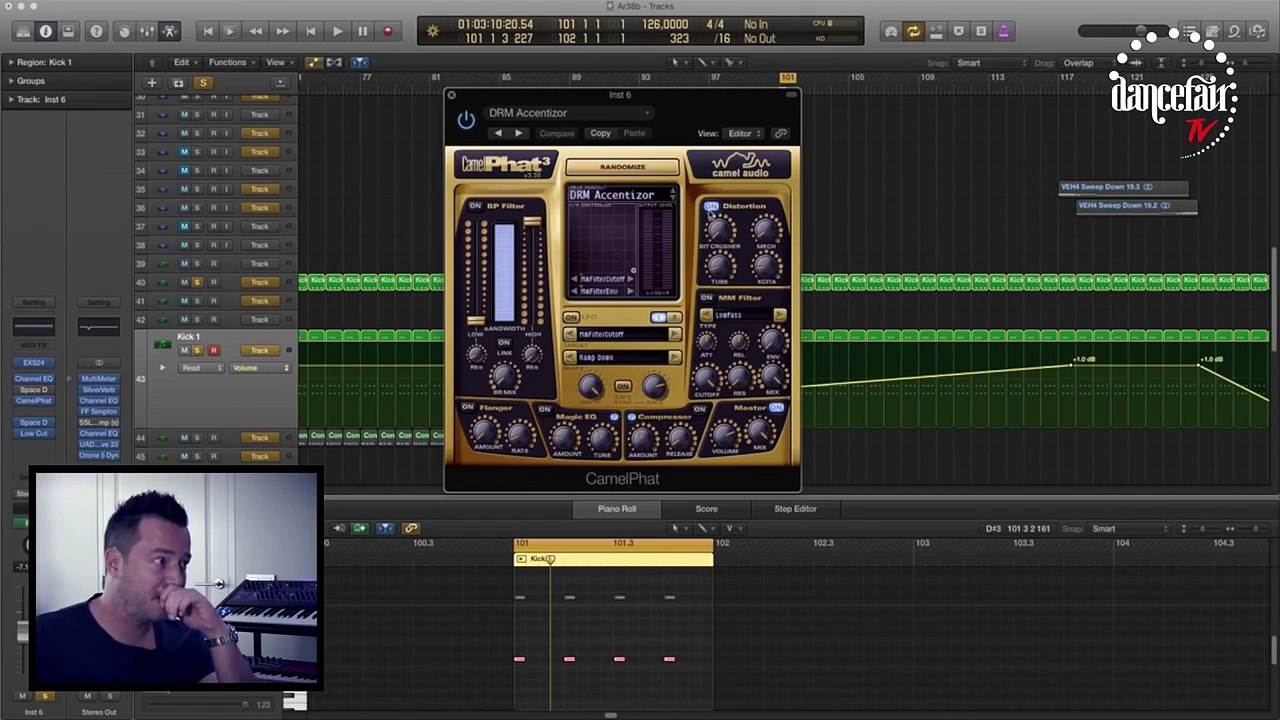Toggle the LFO ON switch
Image resolution: width=1280 pixels, height=720 pixels.
click(571, 318)
